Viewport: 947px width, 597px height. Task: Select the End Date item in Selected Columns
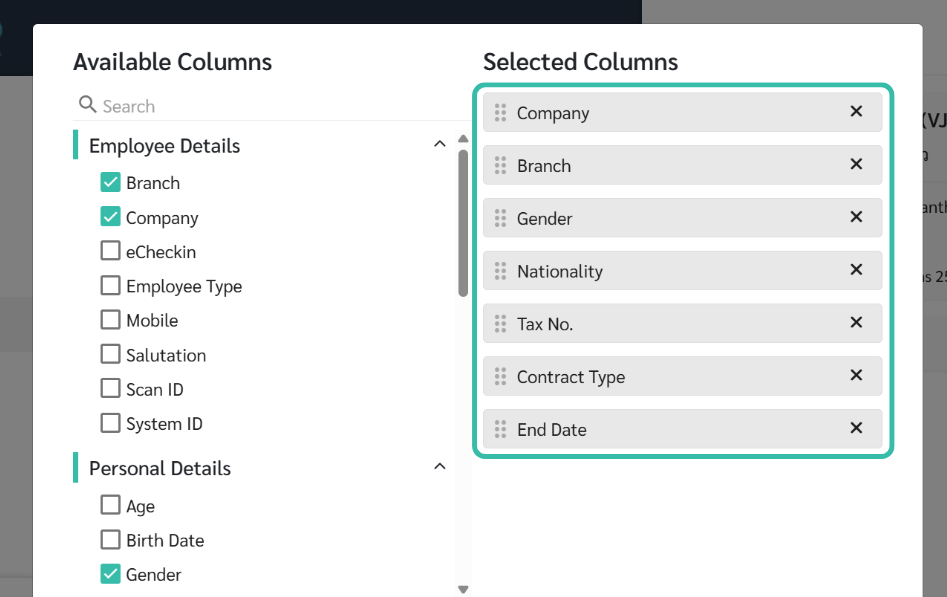tap(682, 429)
